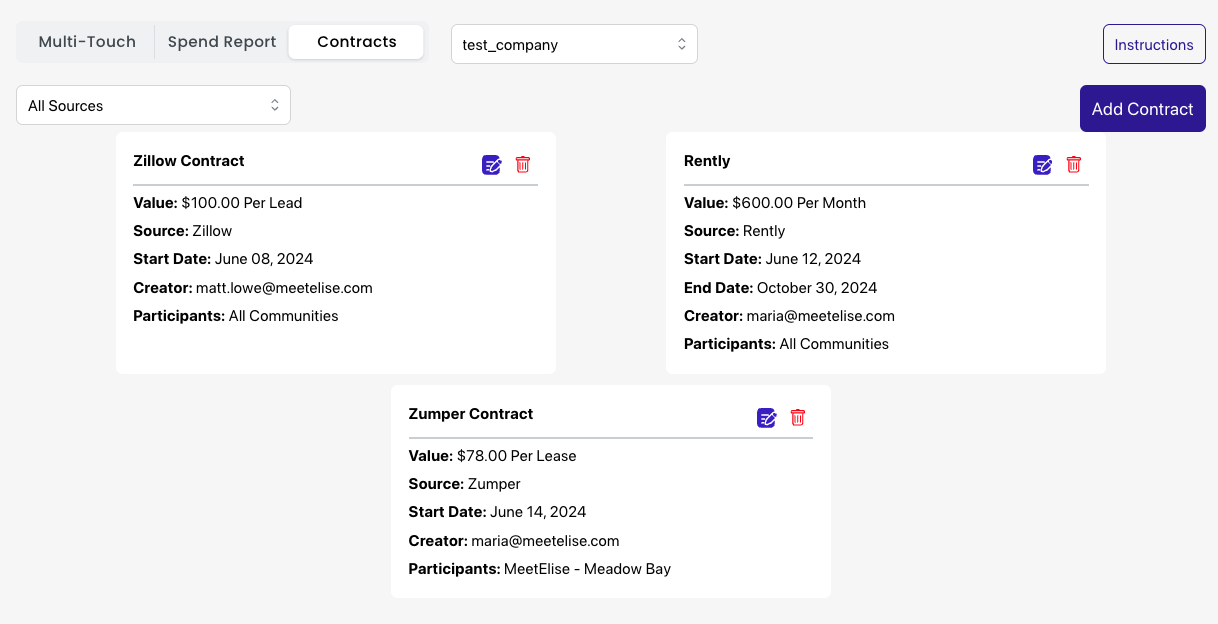Switch to the Multi-Touch tab

(x=87, y=42)
